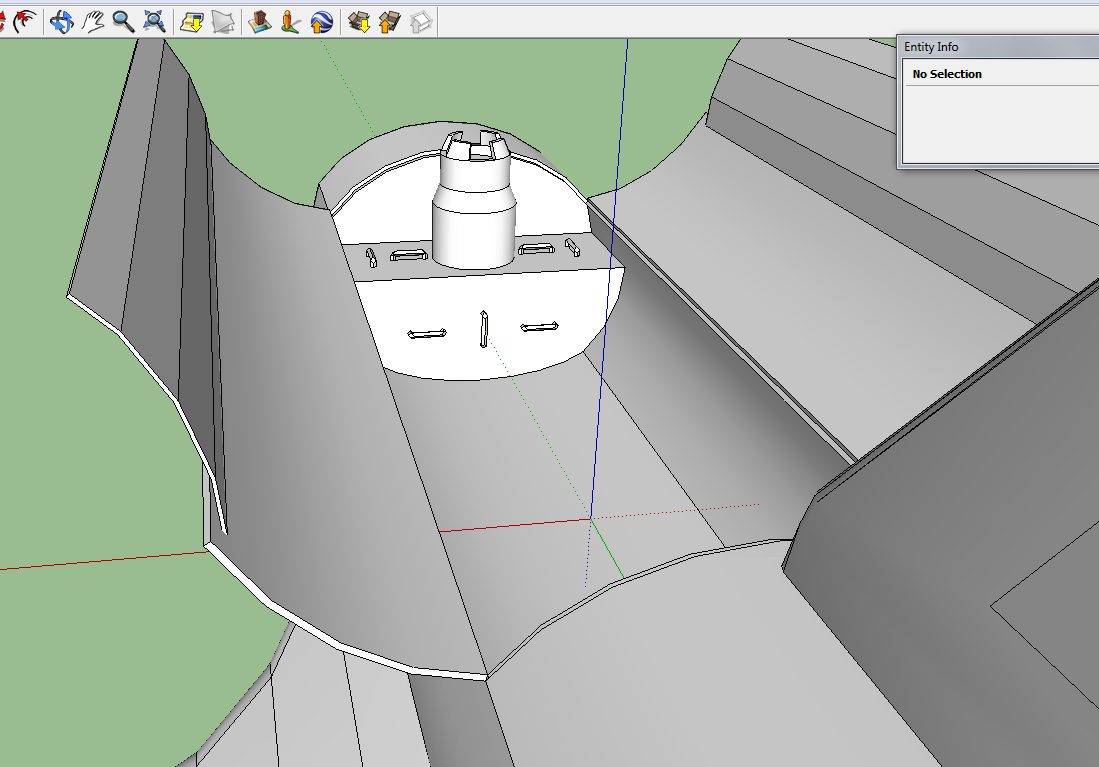Screen dimensions: 1099x767
Task: Select the Zoom magnifier tool
Action: 123,22
